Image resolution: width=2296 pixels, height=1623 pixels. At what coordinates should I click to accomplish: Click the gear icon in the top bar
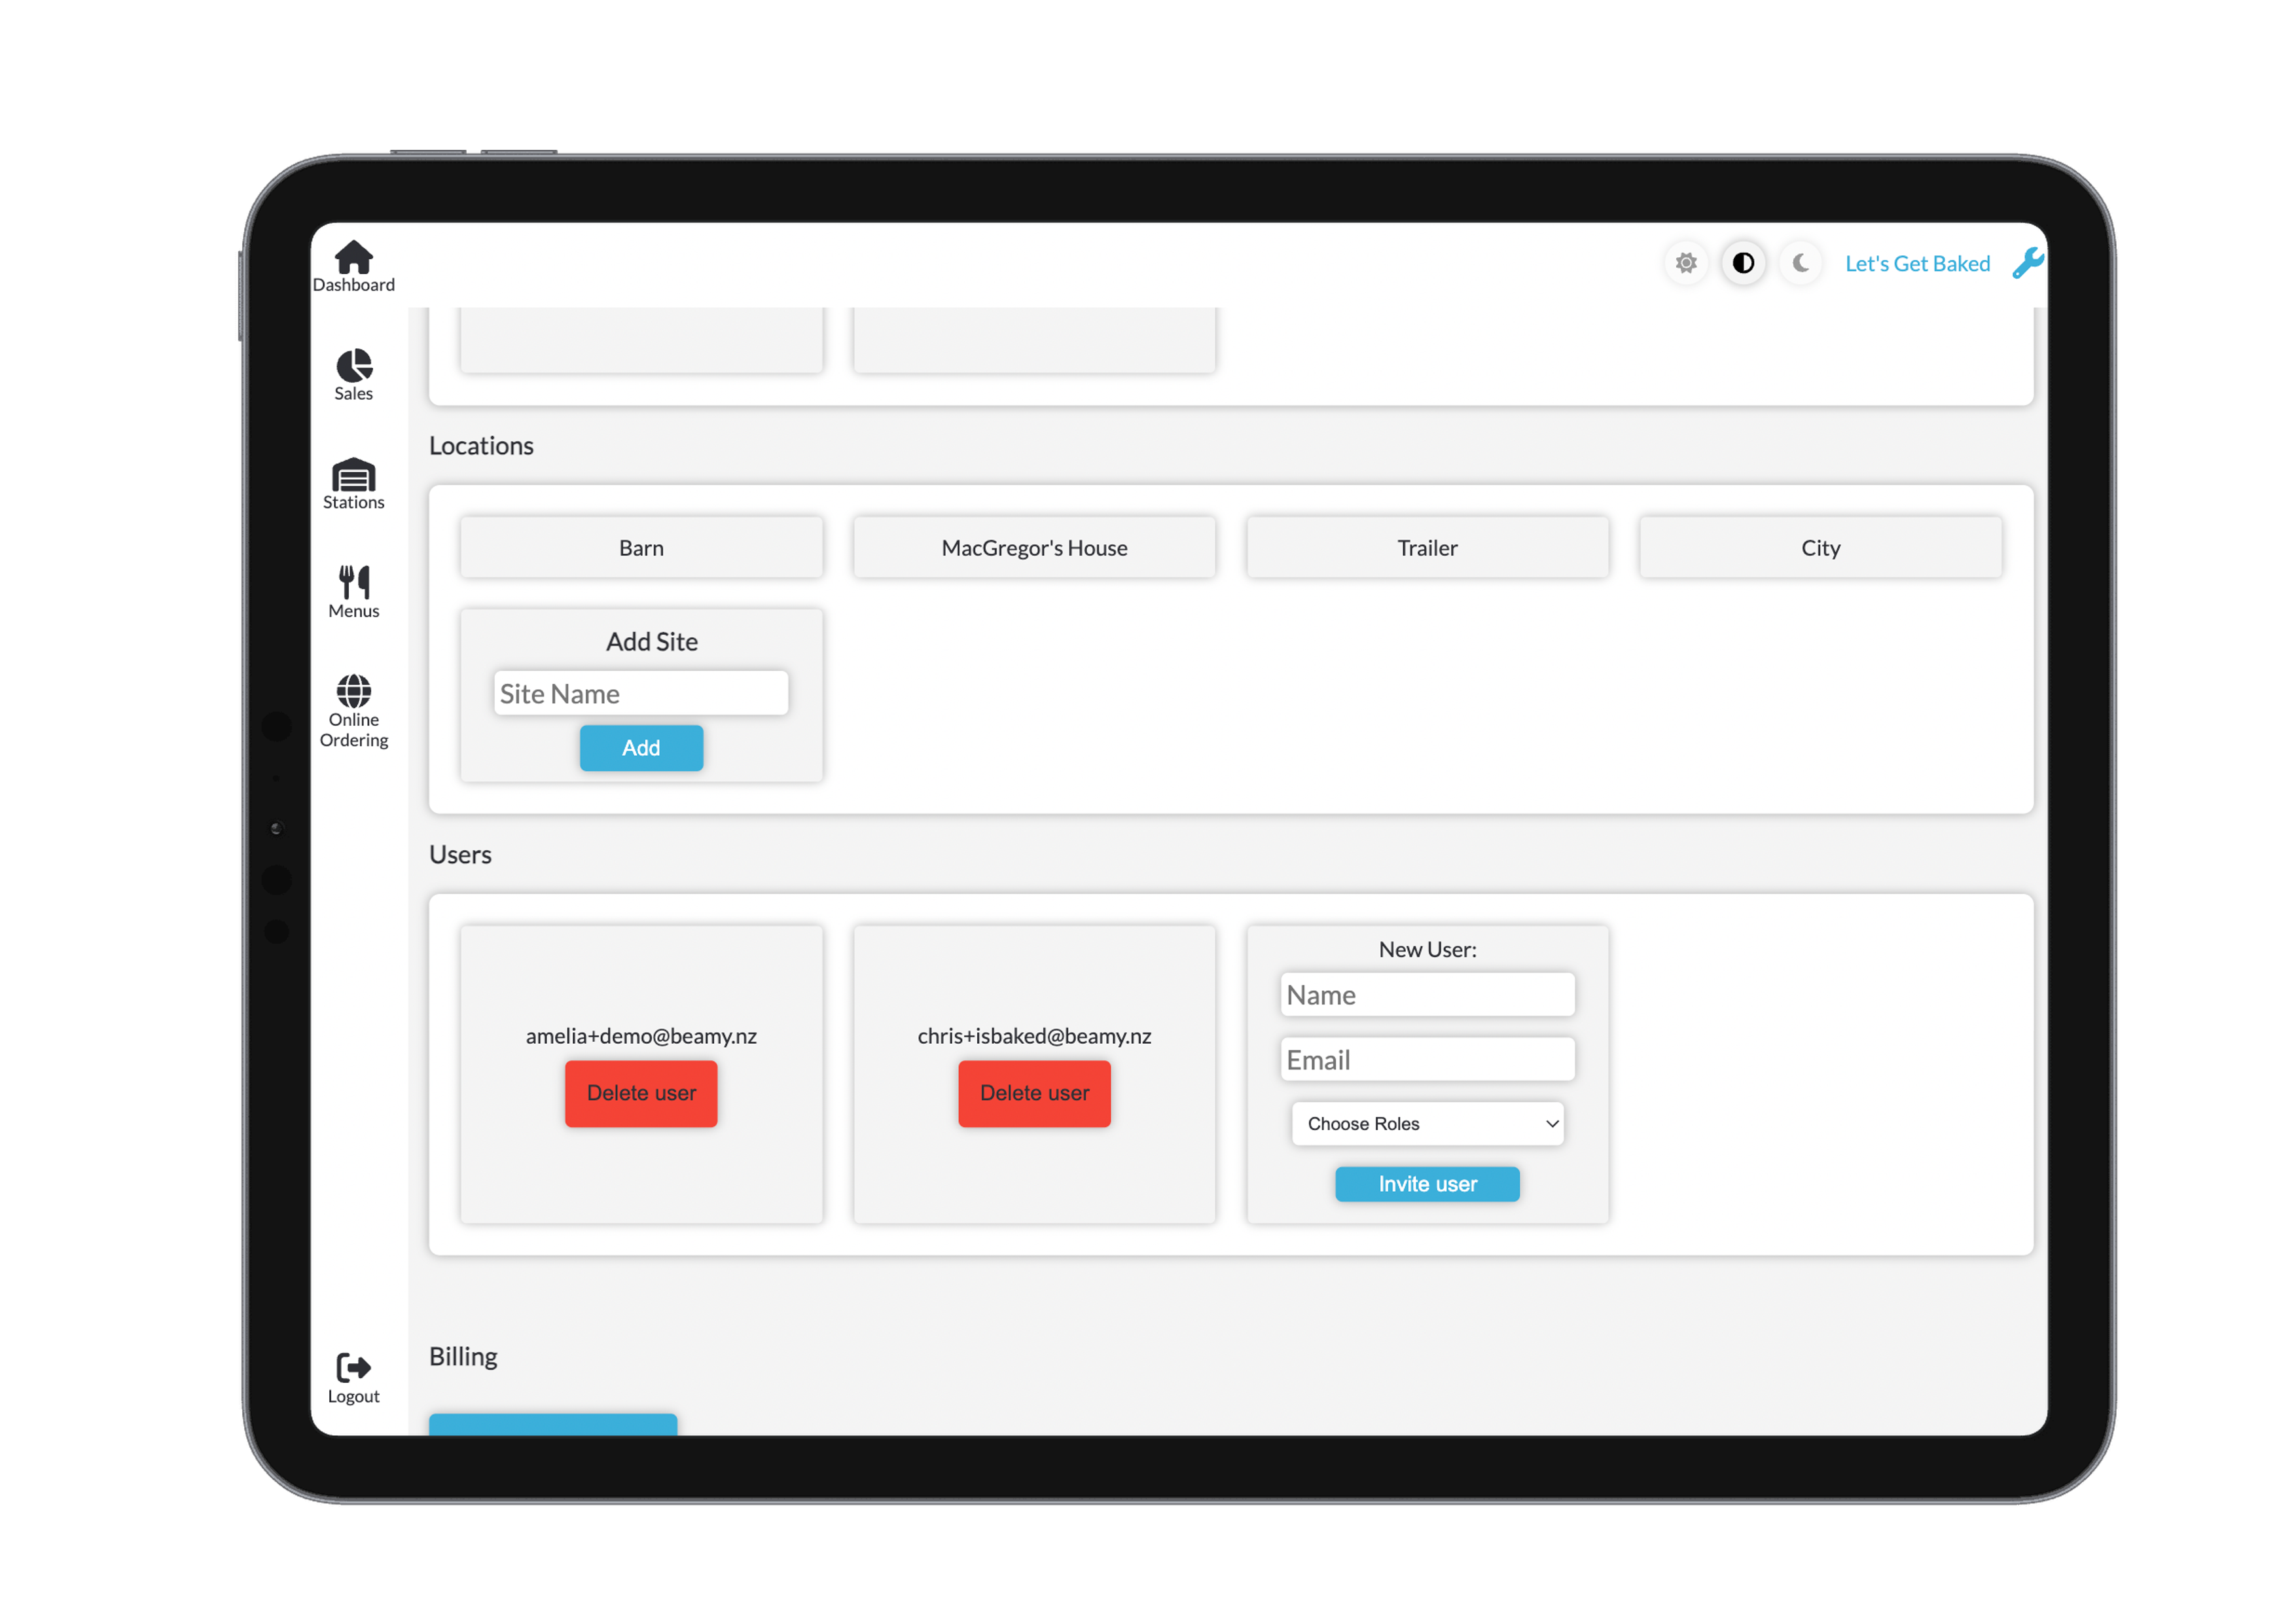1686,263
